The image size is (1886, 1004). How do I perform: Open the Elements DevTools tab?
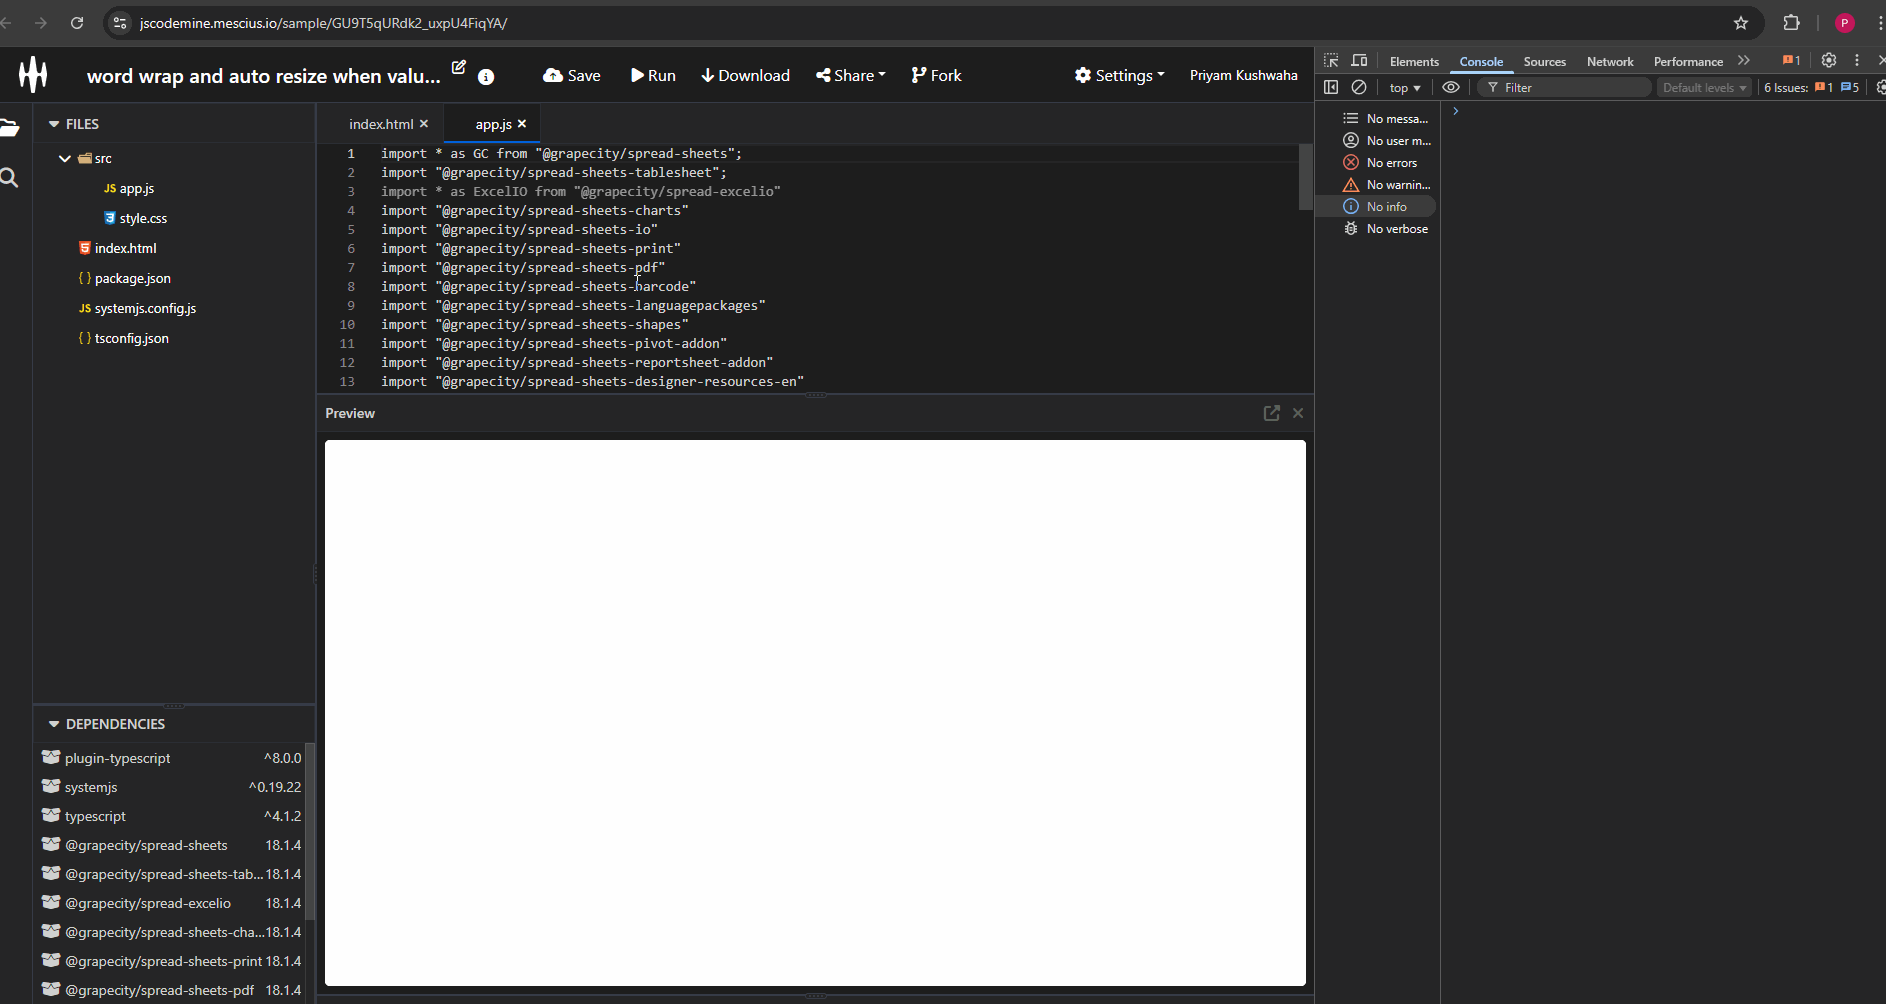click(1414, 61)
